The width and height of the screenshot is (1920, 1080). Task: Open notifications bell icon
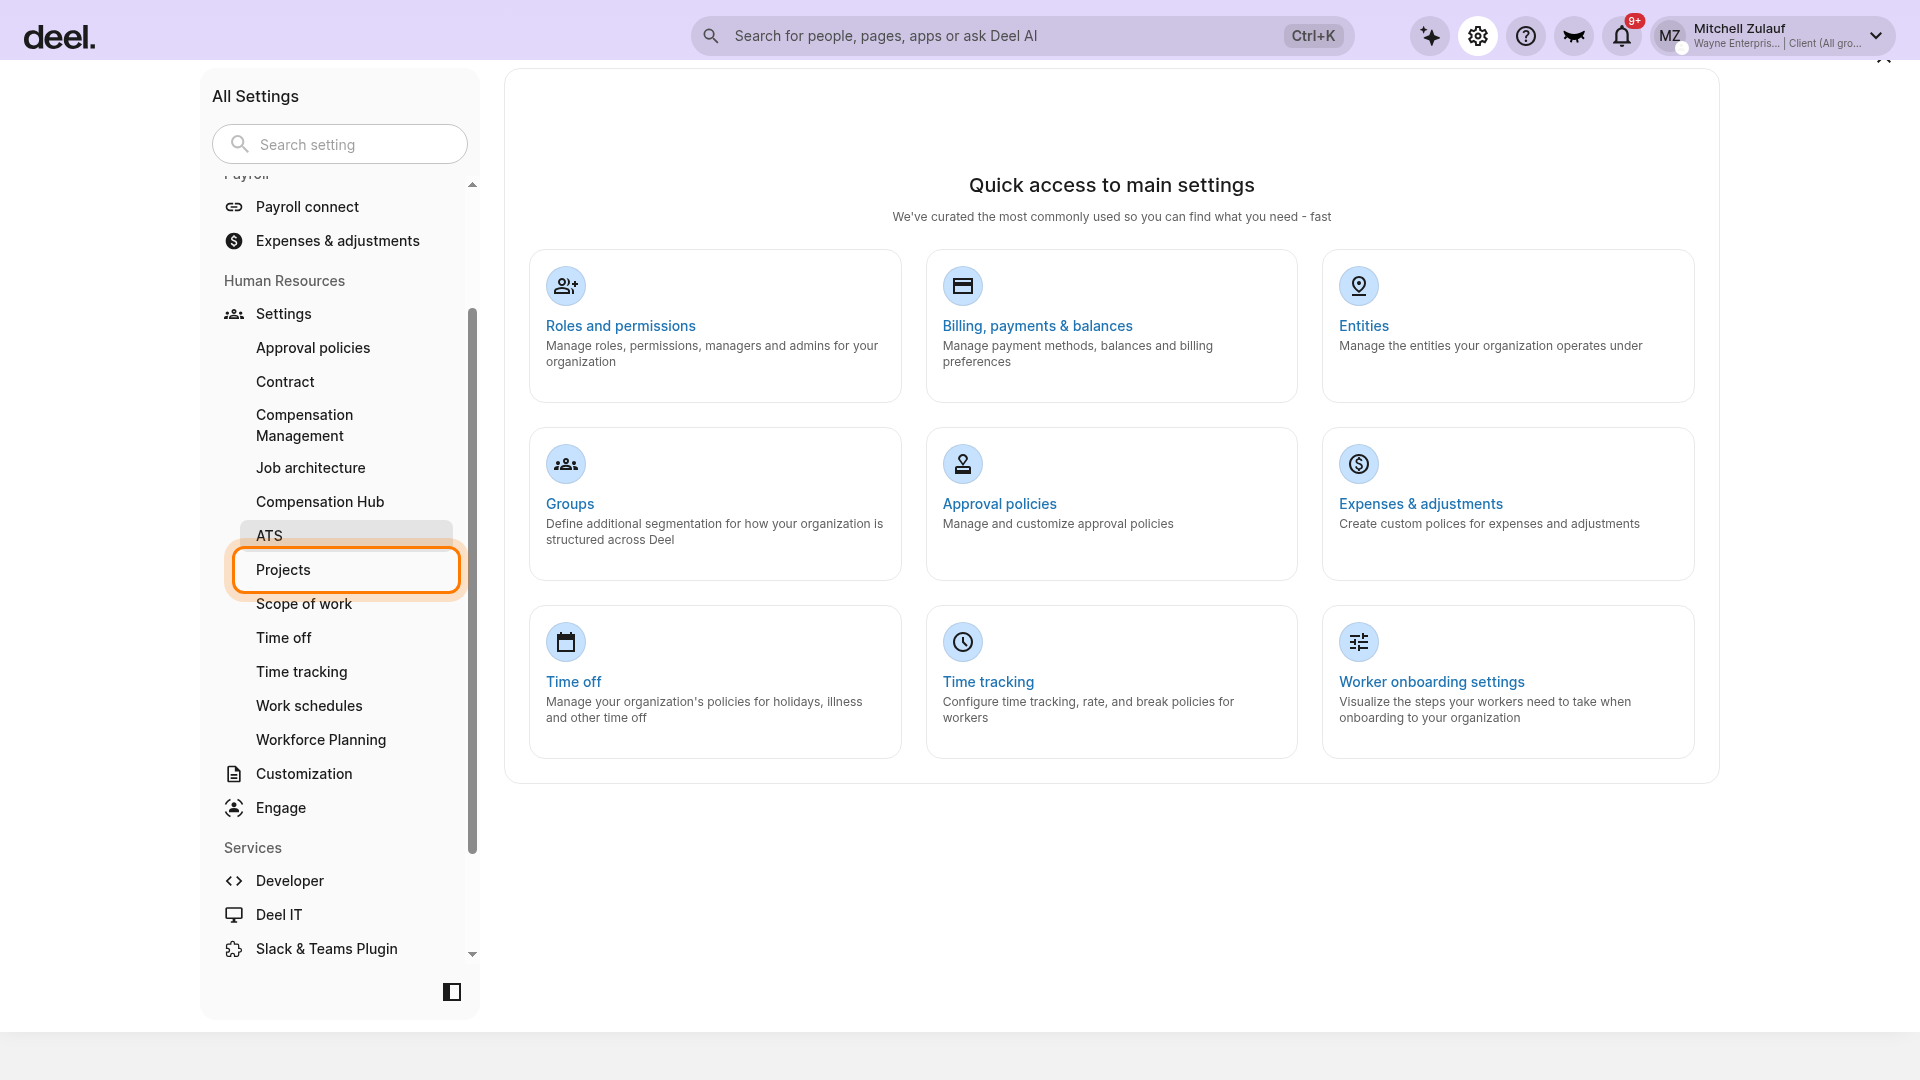tap(1622, 36)
